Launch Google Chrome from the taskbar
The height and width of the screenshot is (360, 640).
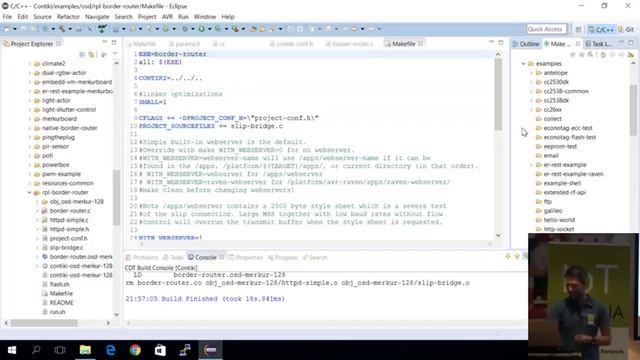135,350
